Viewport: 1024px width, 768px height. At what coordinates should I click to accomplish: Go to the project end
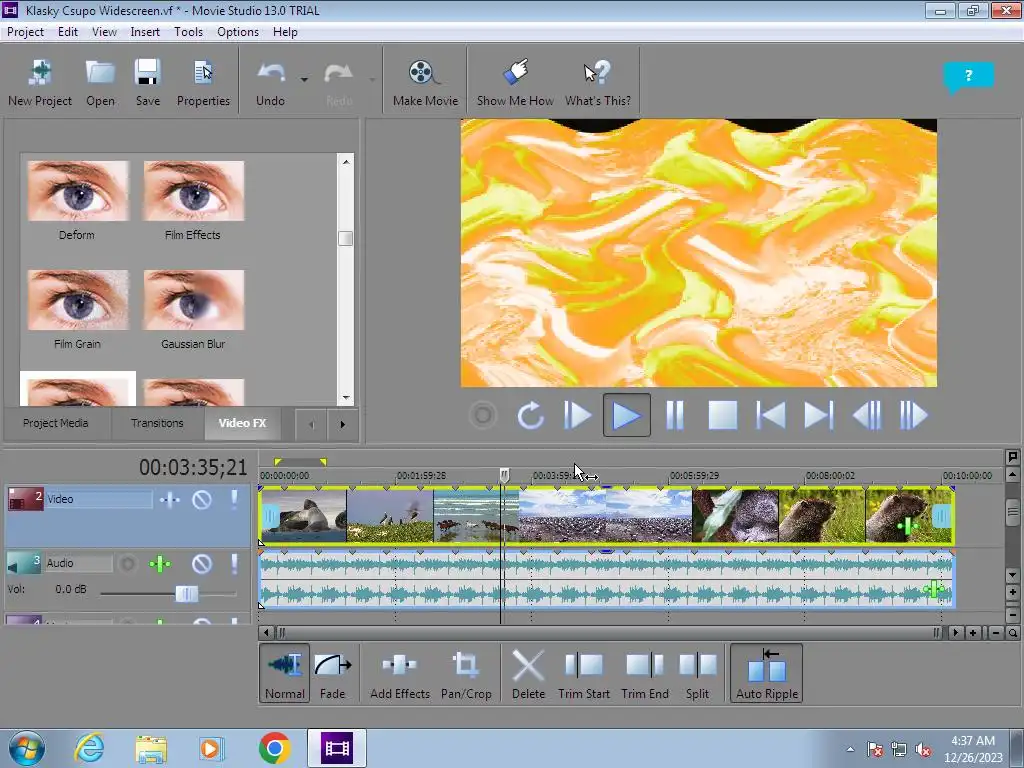[818, 415]
